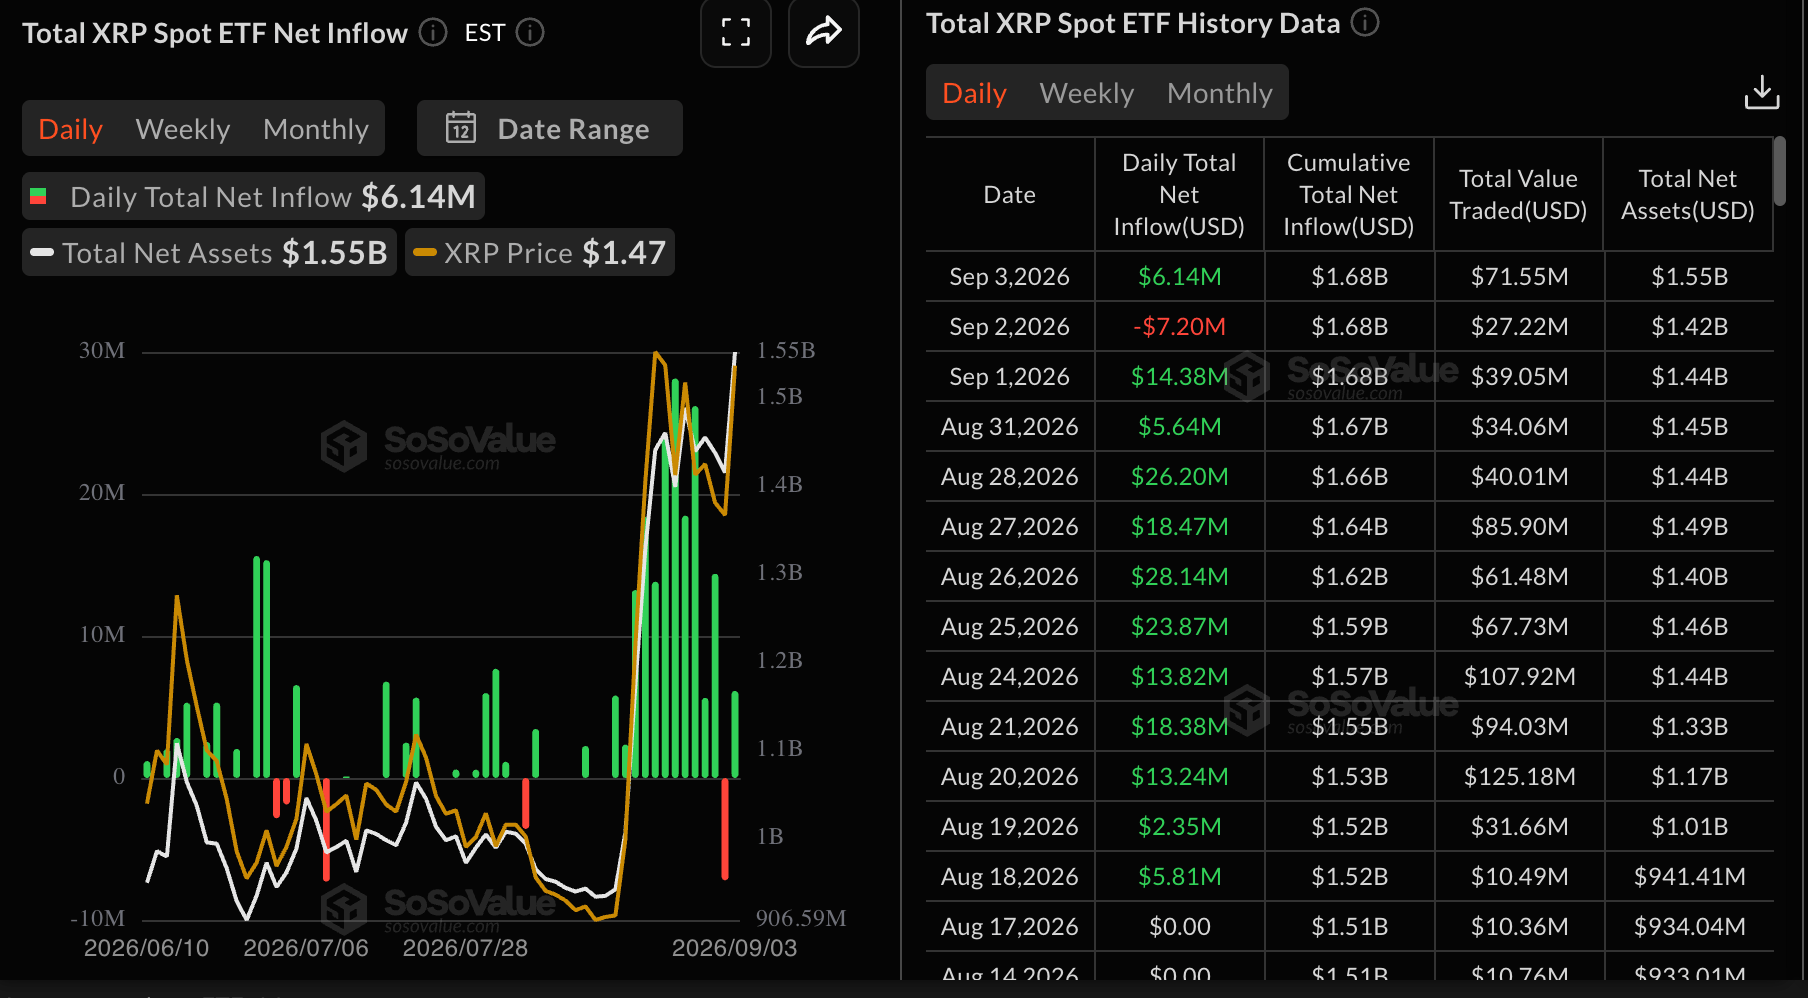Viewport: 1808px width, 998px height.
Task: Switch chart to Weekly view
Action: coord(183,129)
